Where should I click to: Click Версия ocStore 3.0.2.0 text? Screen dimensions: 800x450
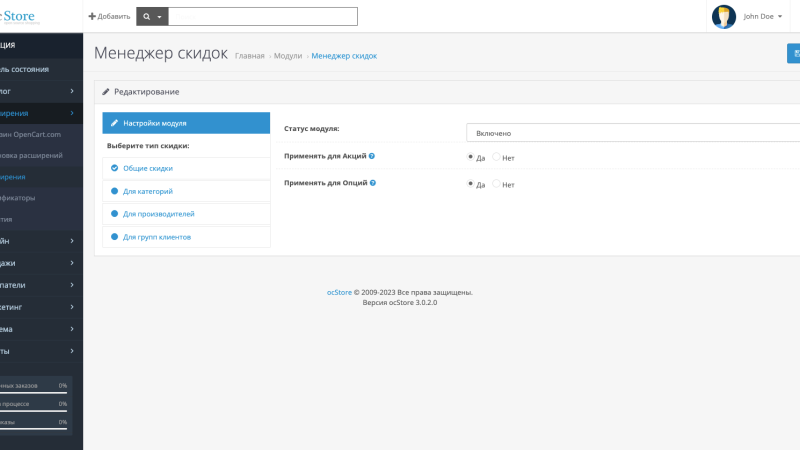399,303
